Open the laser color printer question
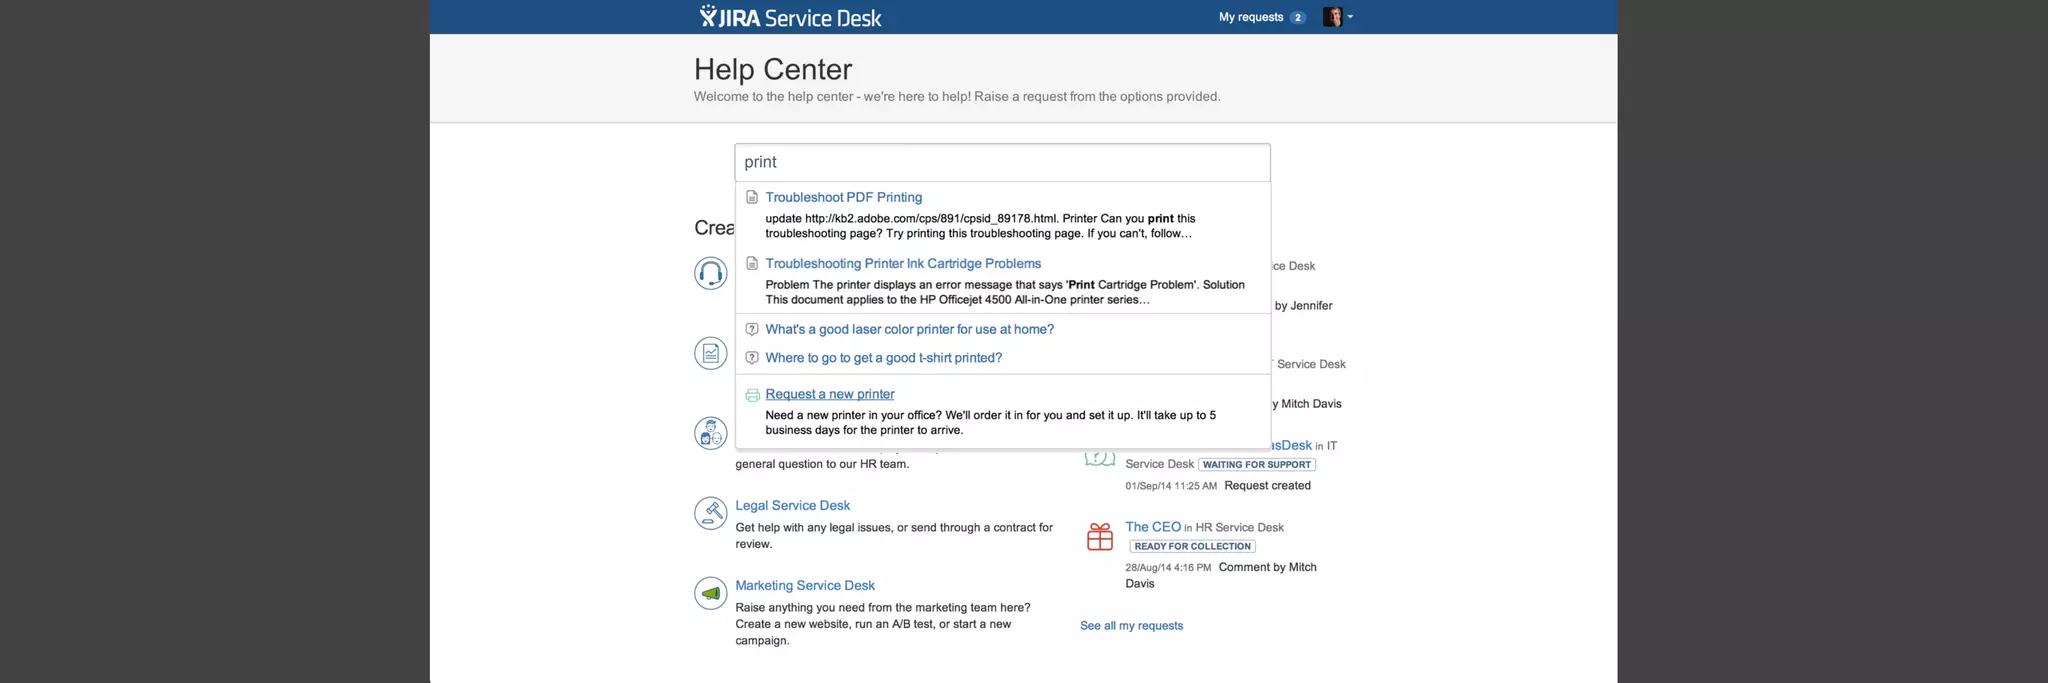 tap(909, 329)
